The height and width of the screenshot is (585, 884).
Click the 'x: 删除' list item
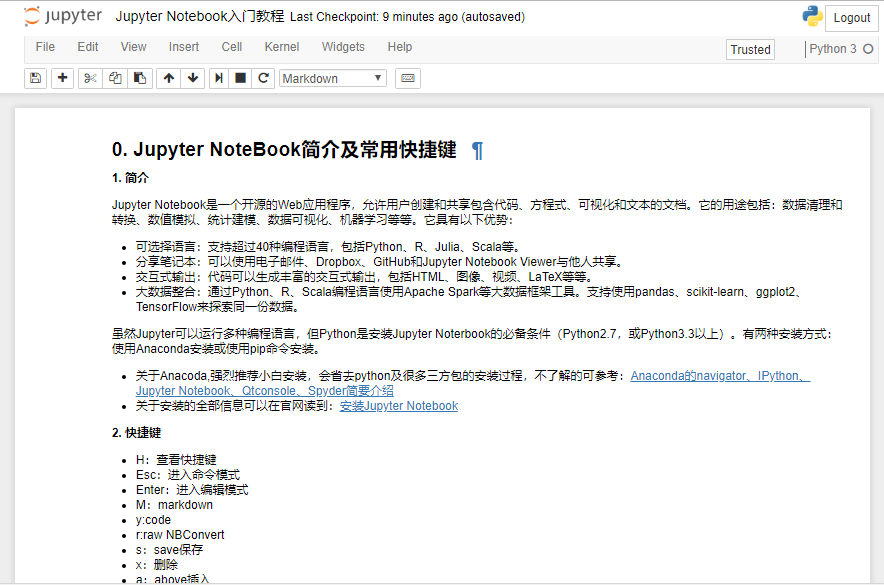coord(157,565)
